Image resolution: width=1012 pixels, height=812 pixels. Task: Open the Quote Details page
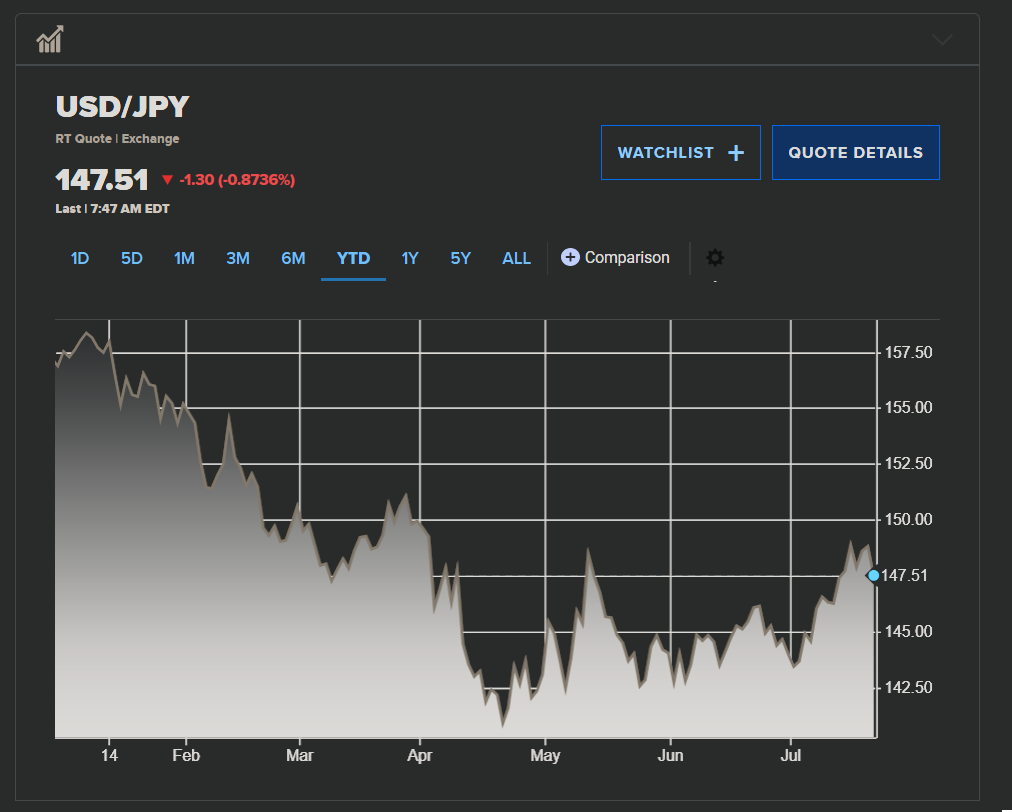[855, 153]
